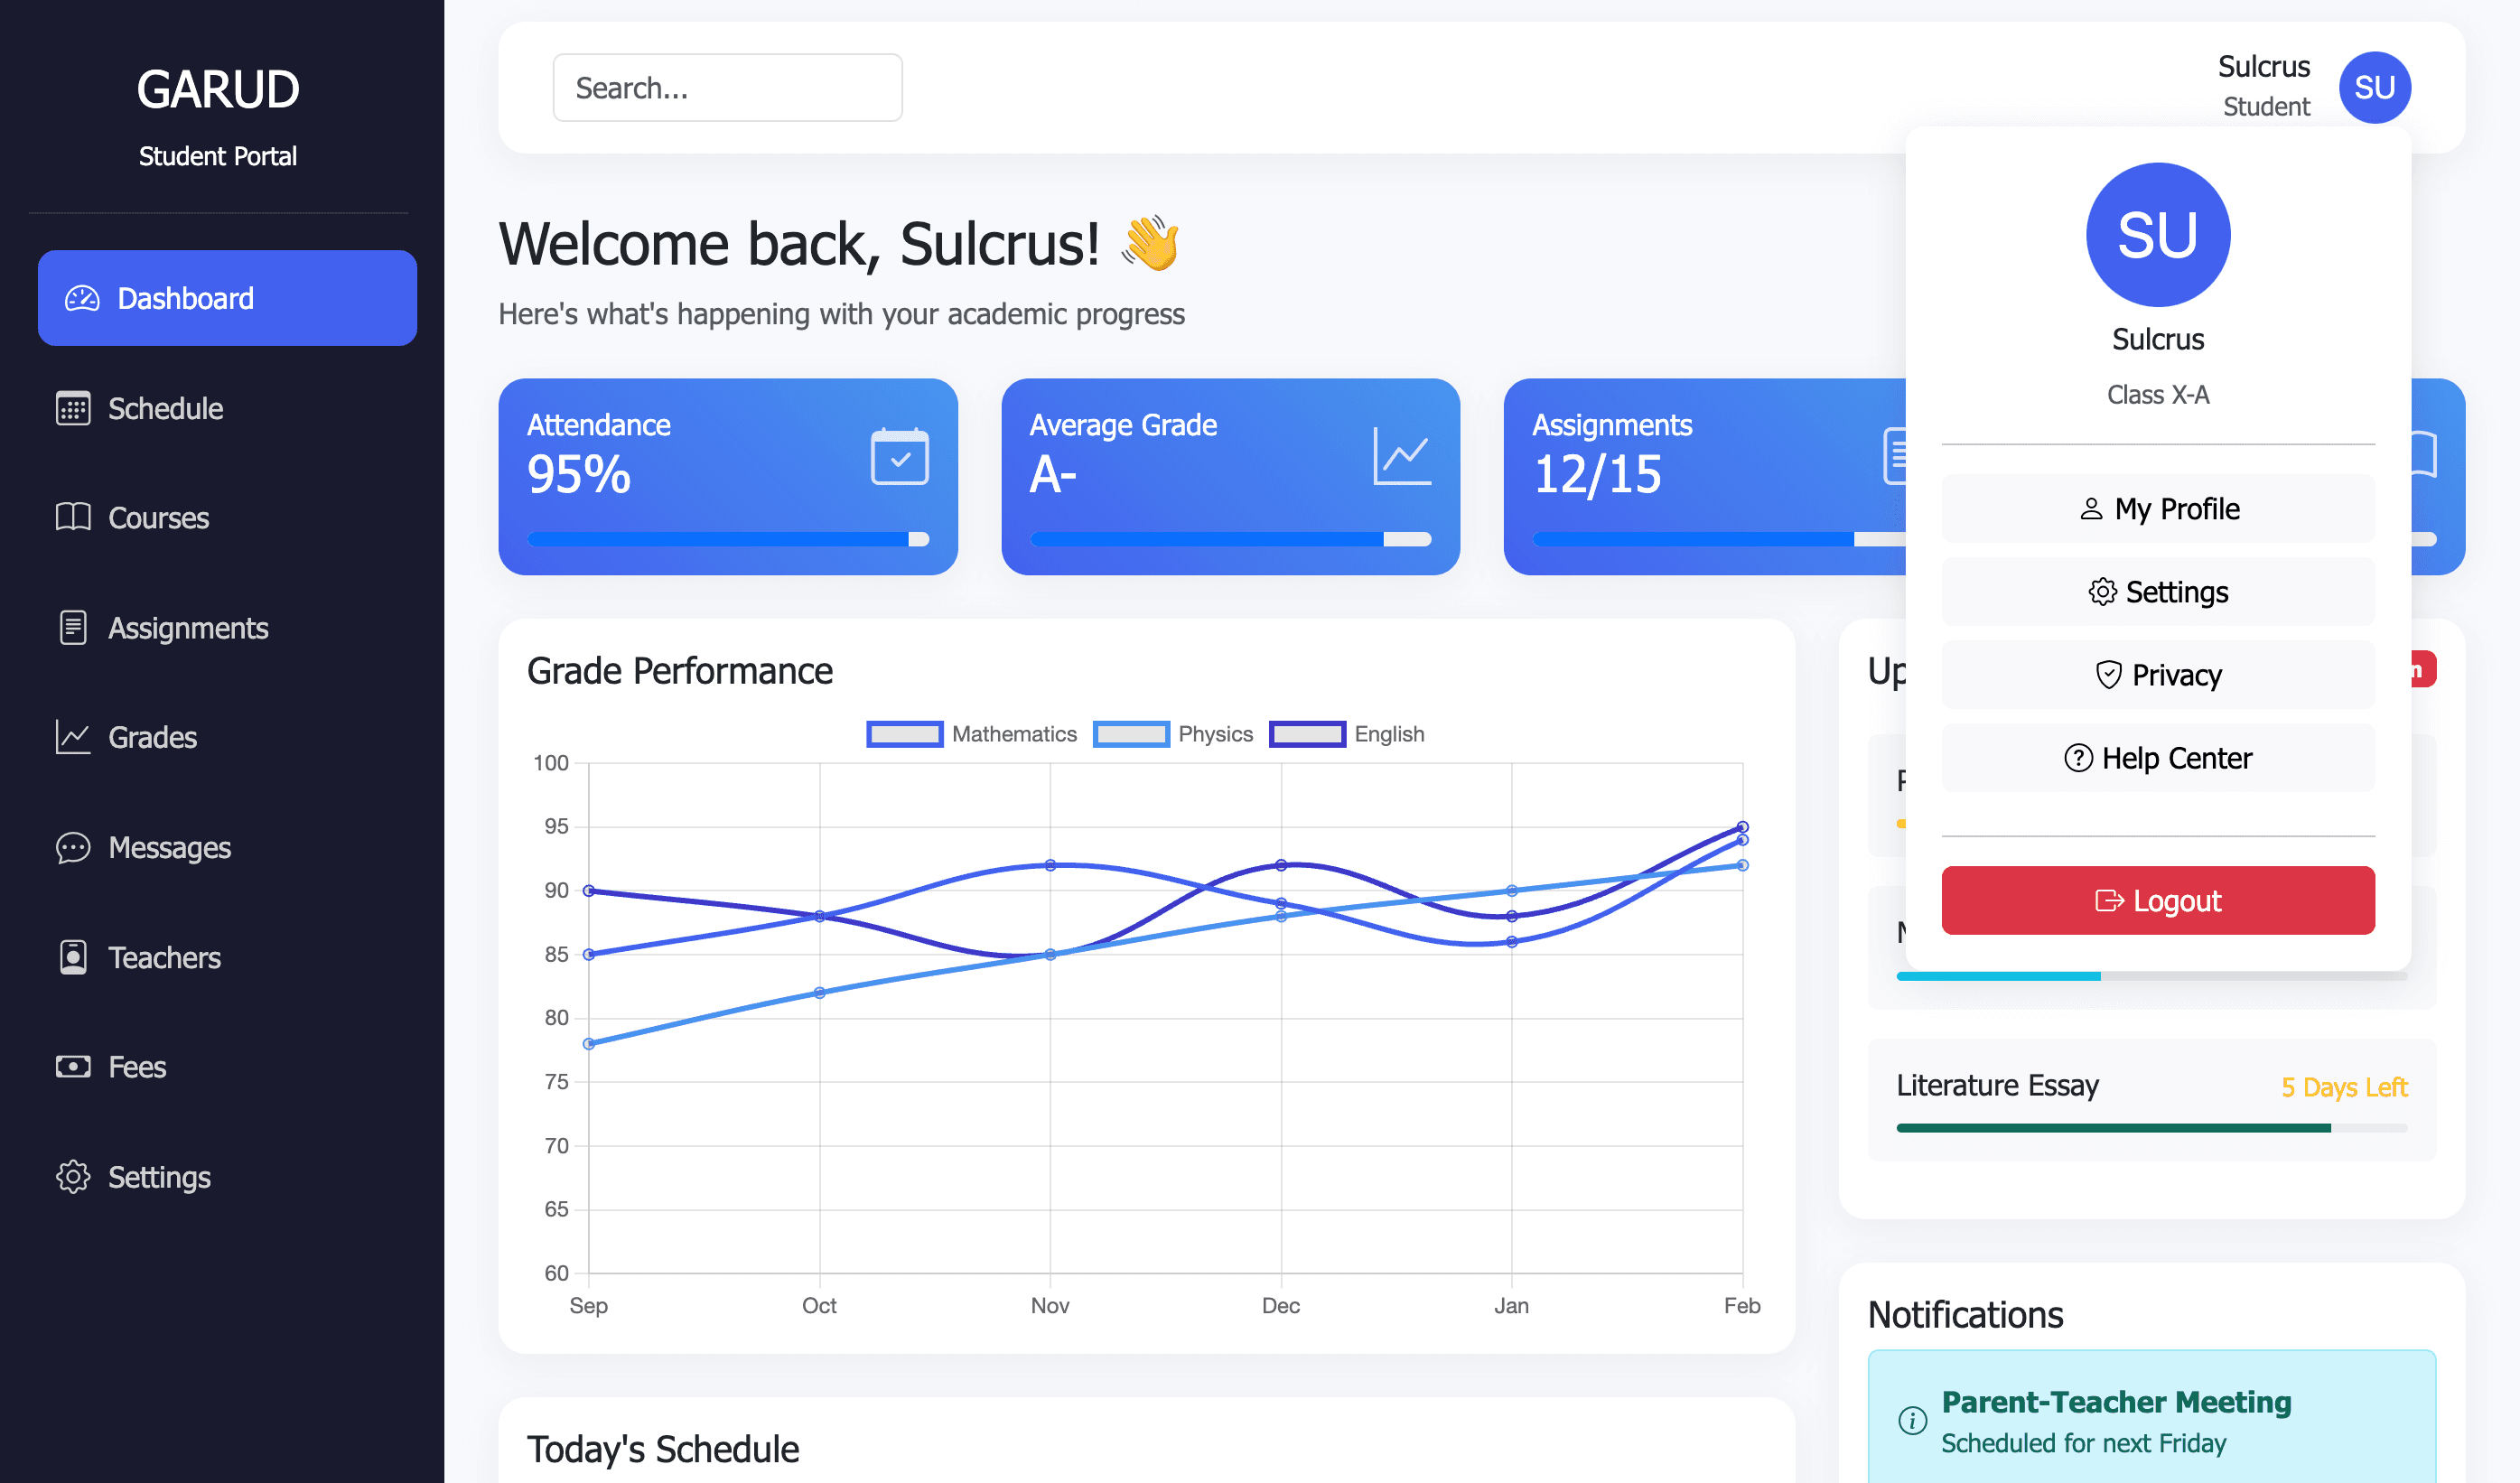
Task: Click the person icon beside My Profile
Action: click(x=2091, y=509)
